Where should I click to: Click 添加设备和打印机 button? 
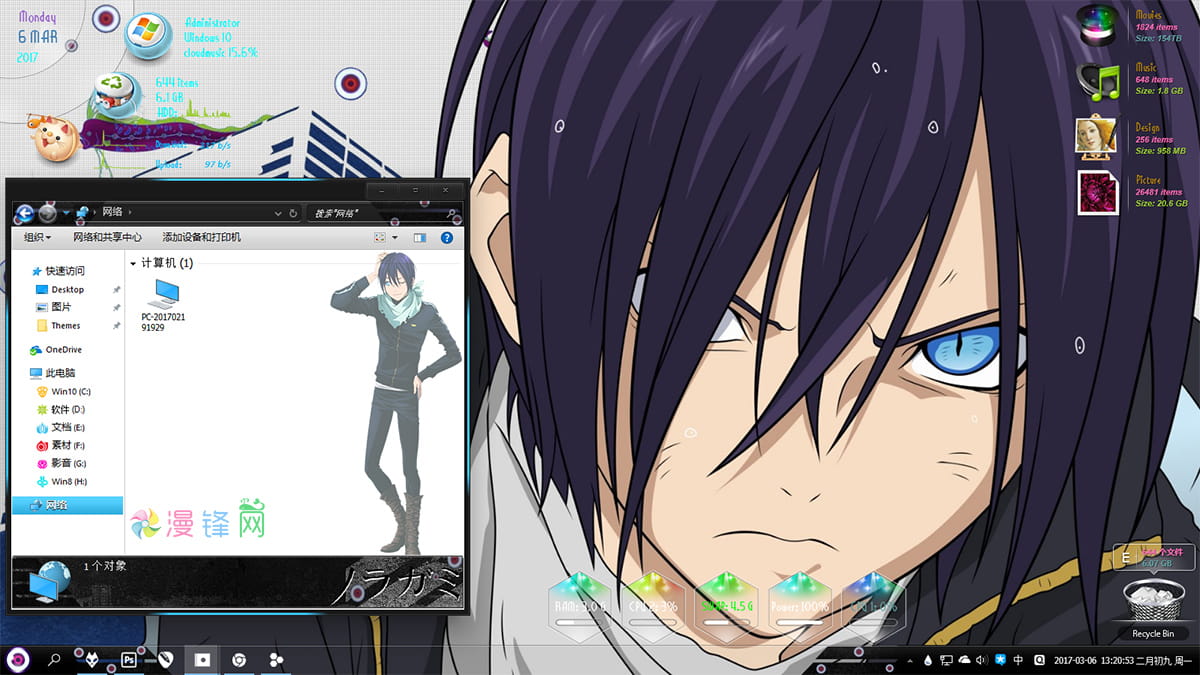(x=202, y=238)
